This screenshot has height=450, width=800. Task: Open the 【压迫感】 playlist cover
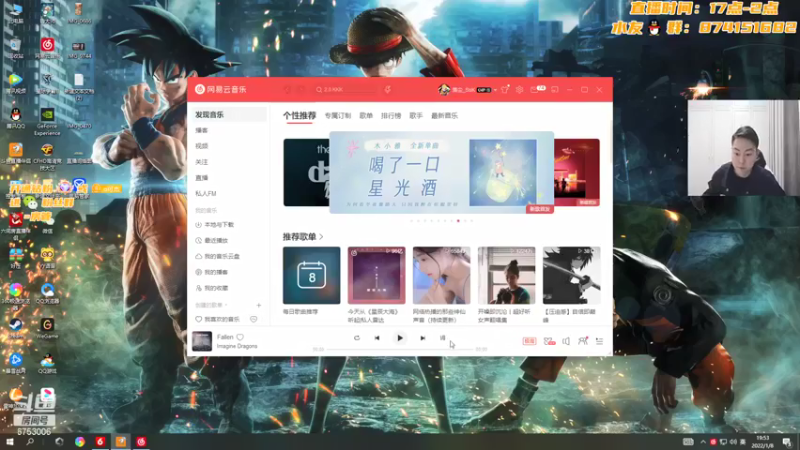571,276
